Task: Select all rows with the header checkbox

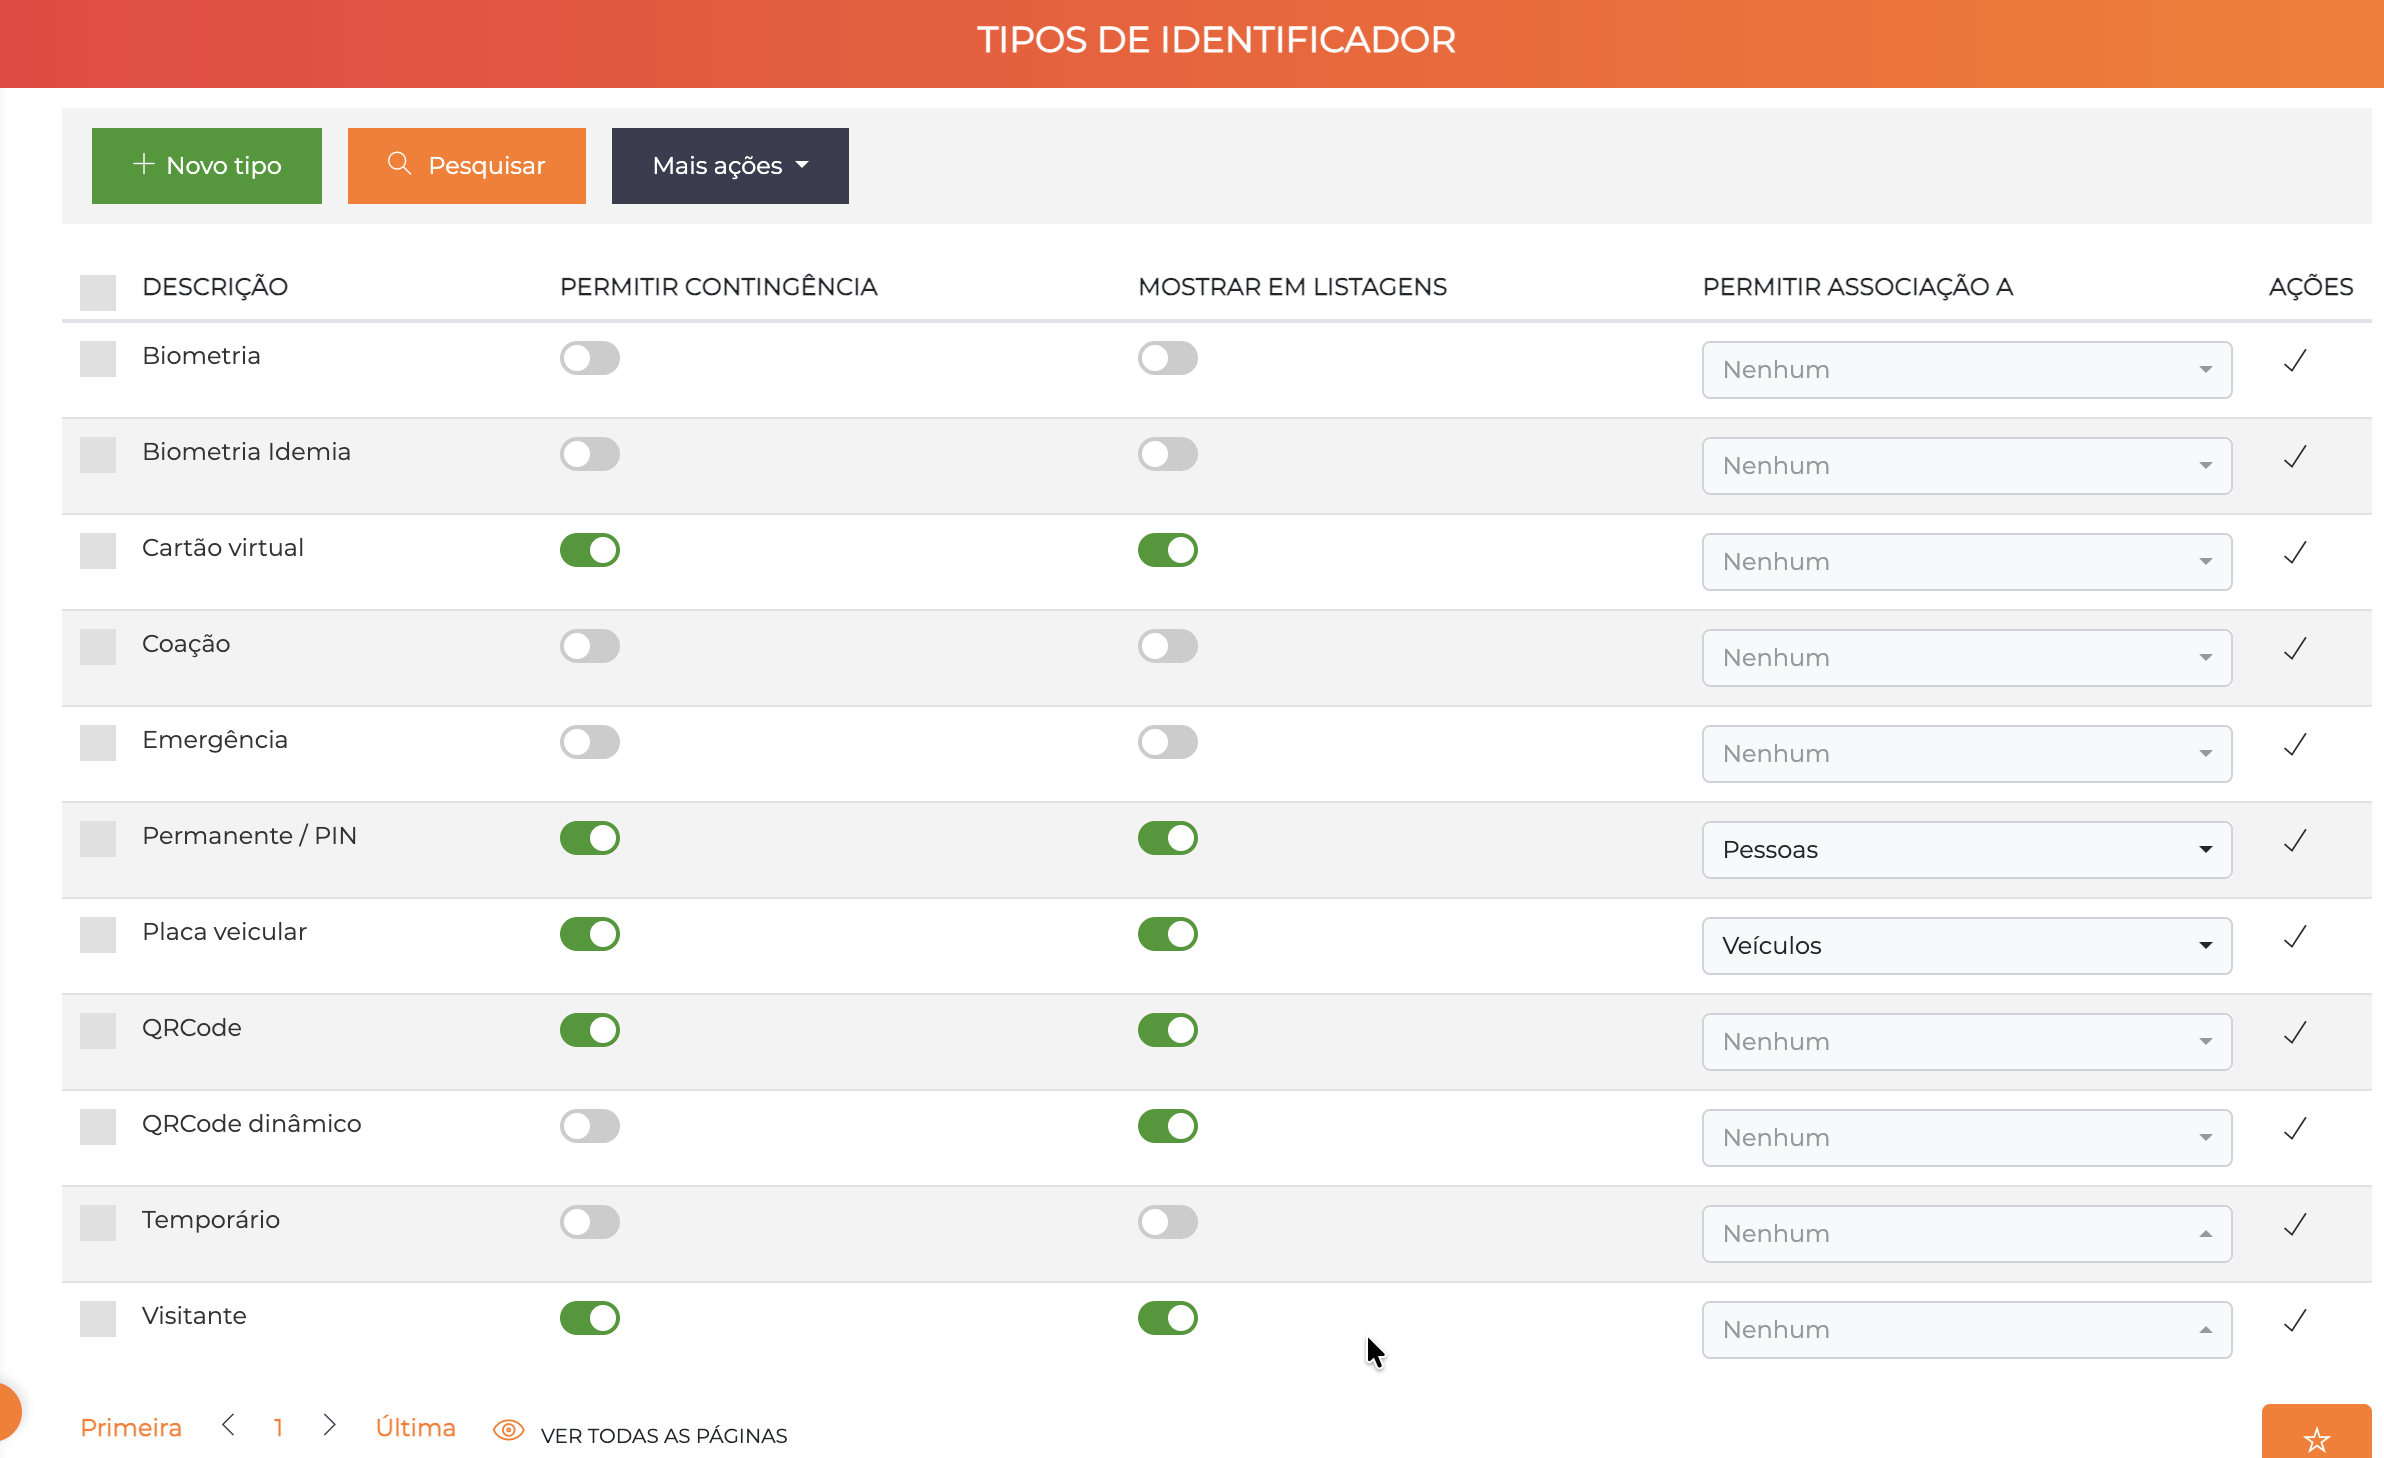Action: coord(98,293)
